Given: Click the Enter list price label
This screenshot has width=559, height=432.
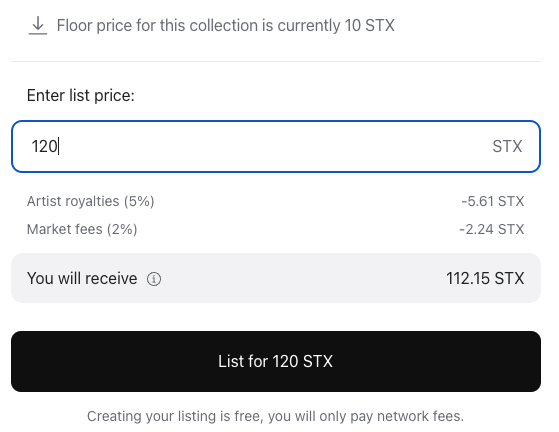Looking at the screenshot, I should click(x=81, y=96).
